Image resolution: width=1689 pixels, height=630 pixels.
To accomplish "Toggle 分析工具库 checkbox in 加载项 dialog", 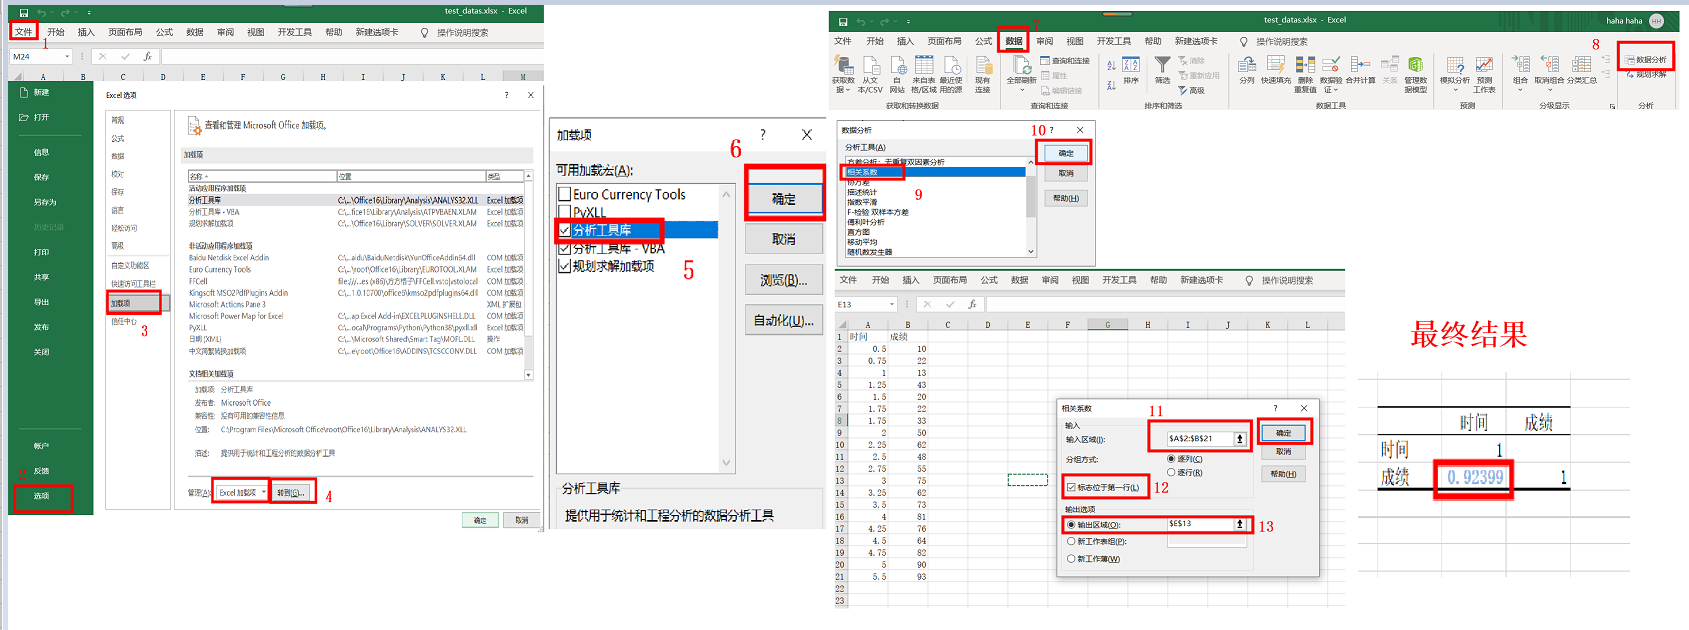I will coord(565,230).
